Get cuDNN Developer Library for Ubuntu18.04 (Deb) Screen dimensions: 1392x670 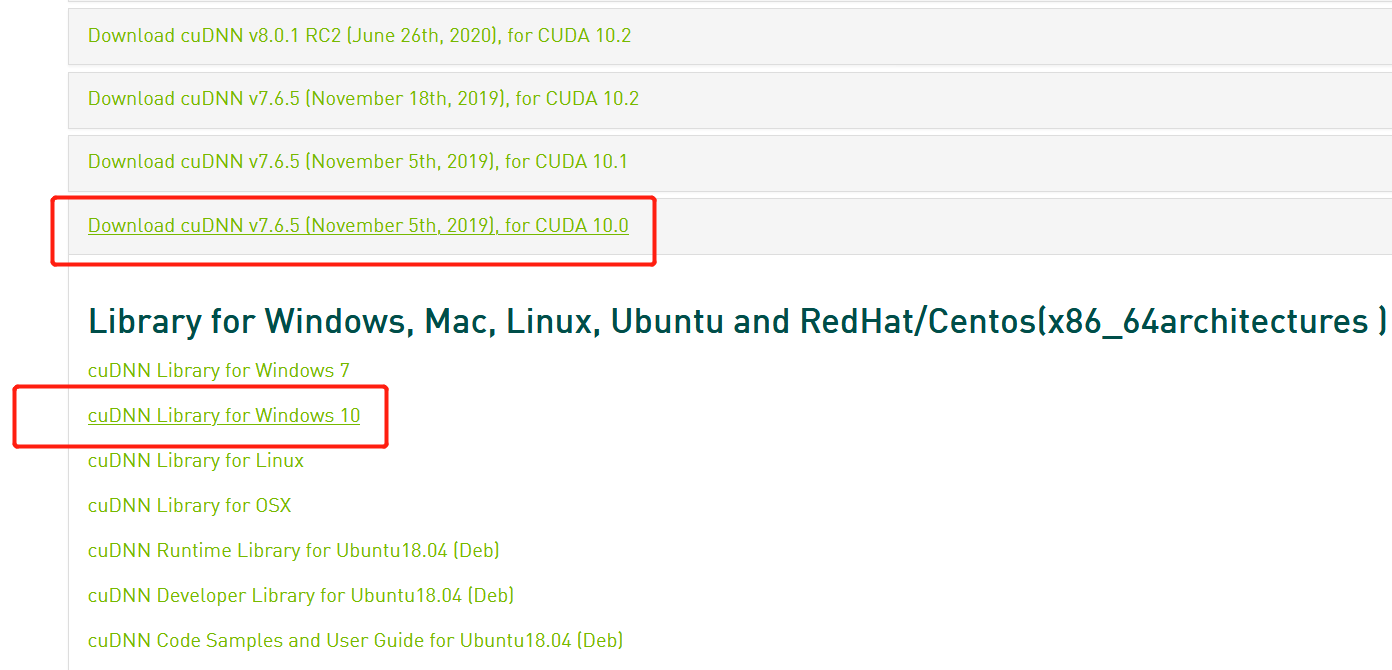[x=301, y=596]
